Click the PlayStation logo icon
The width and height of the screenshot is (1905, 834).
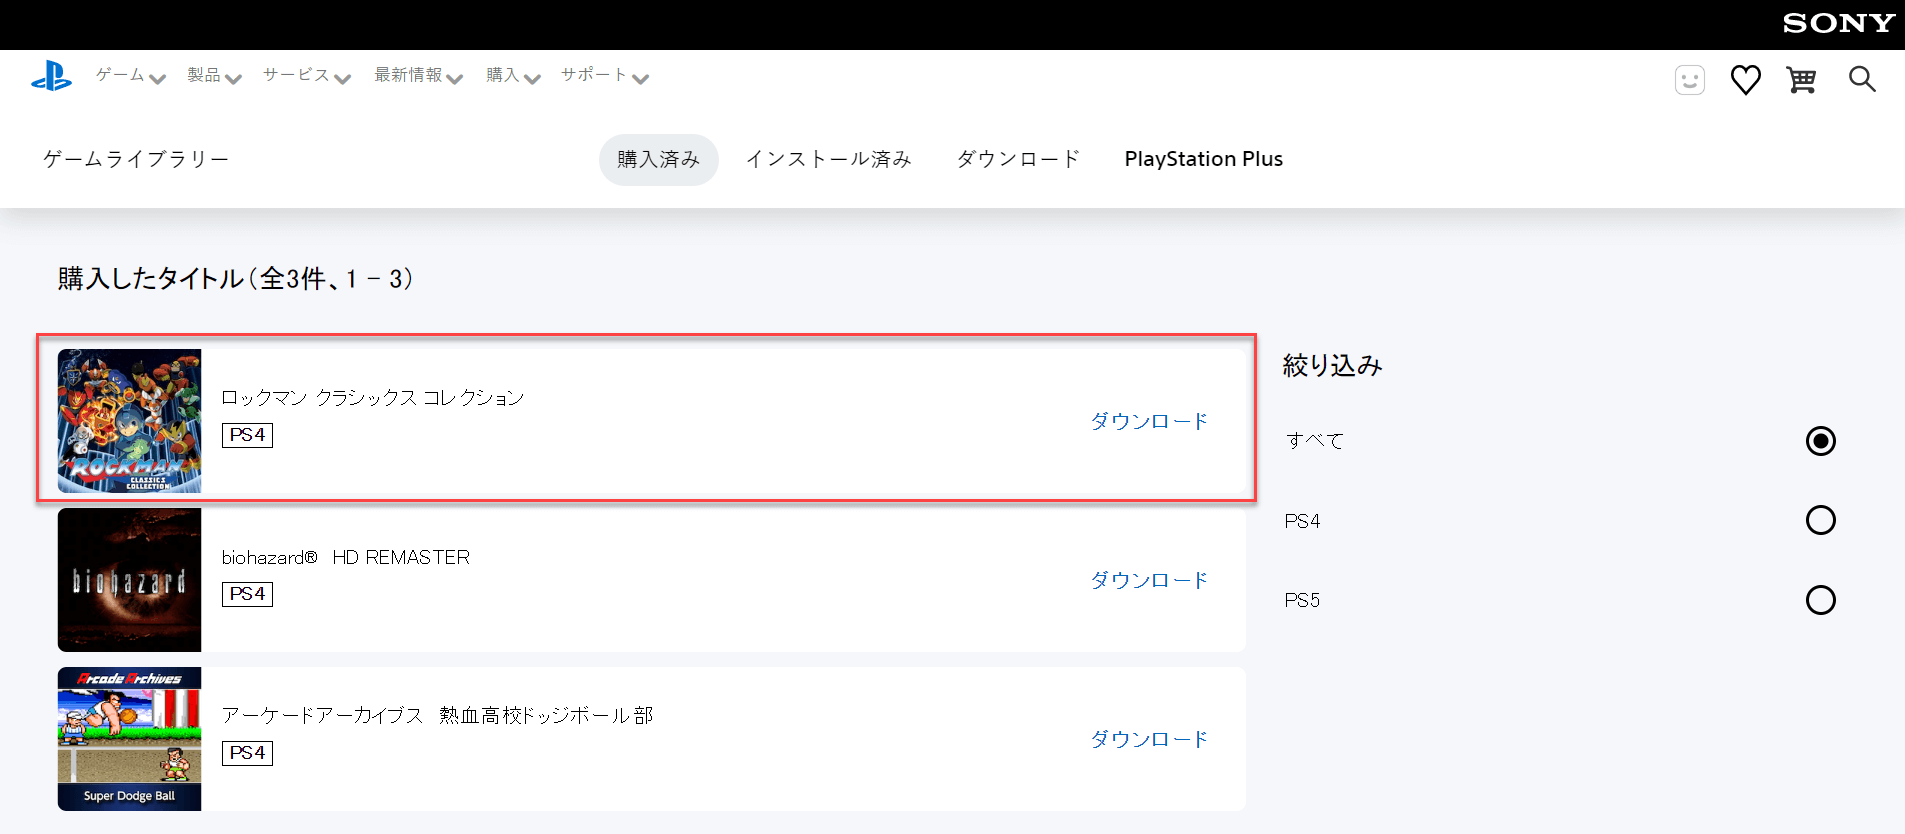51,77
